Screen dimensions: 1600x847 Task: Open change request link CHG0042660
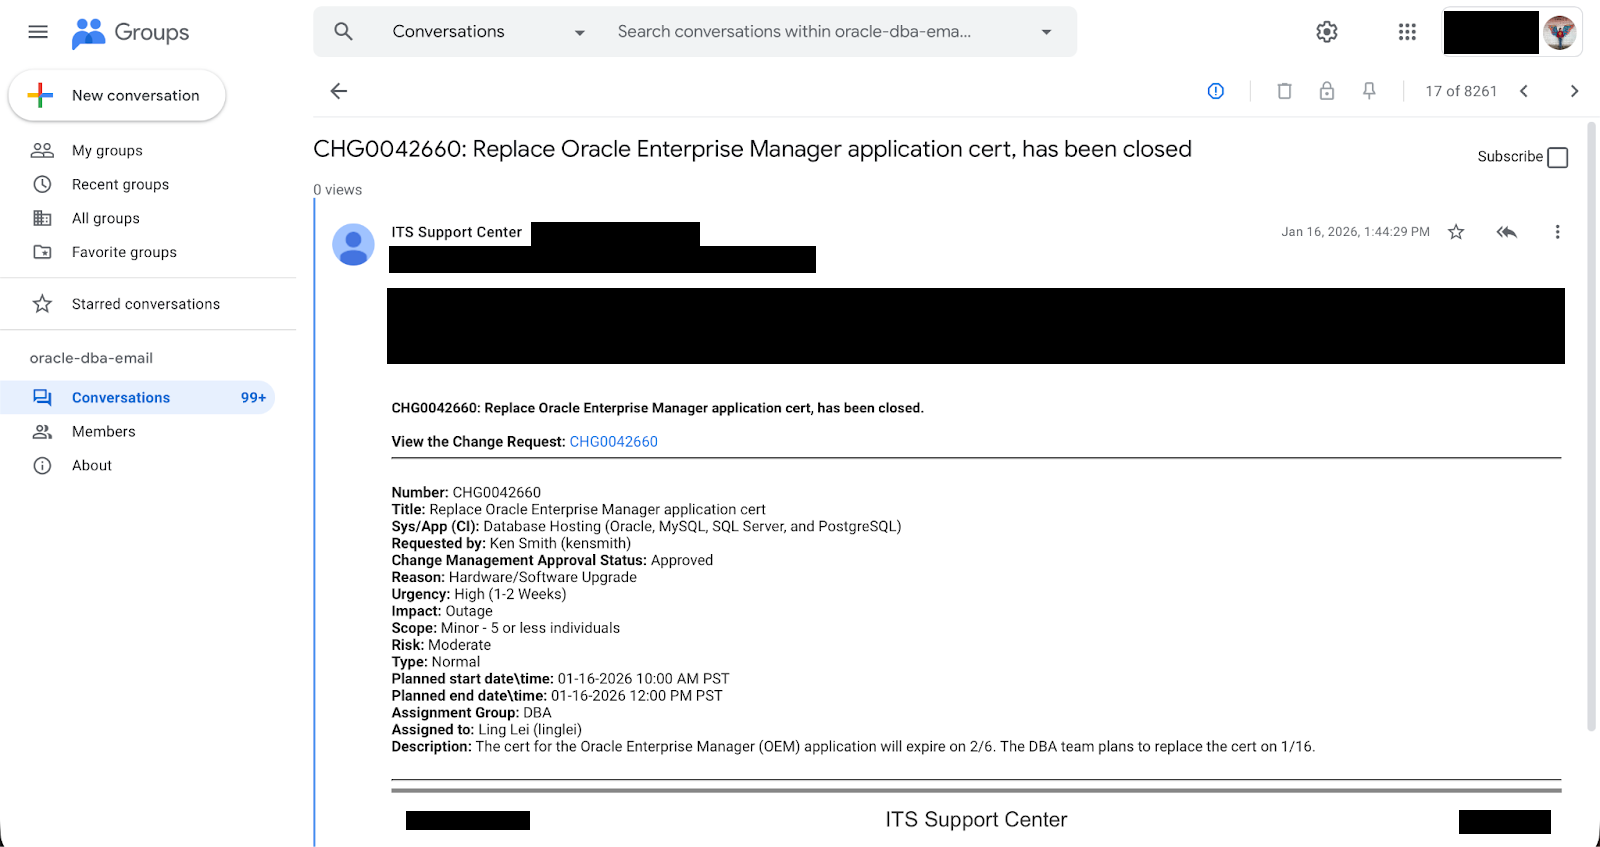coord(613,441)
